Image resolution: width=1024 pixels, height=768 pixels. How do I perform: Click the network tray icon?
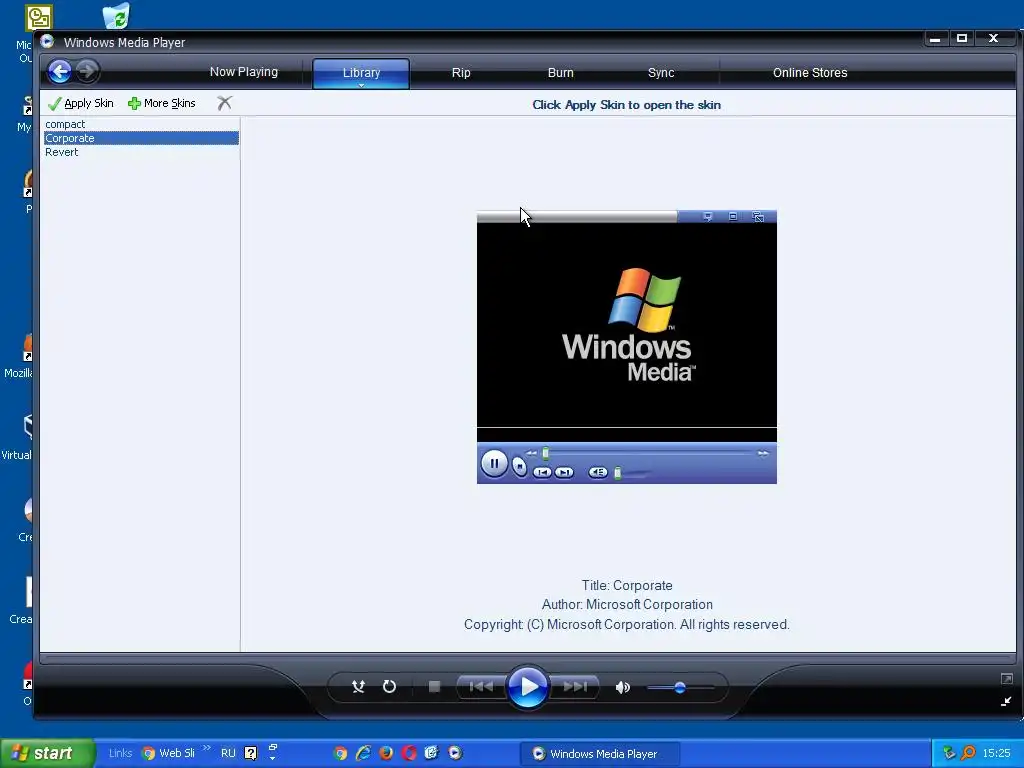[949, 753]
